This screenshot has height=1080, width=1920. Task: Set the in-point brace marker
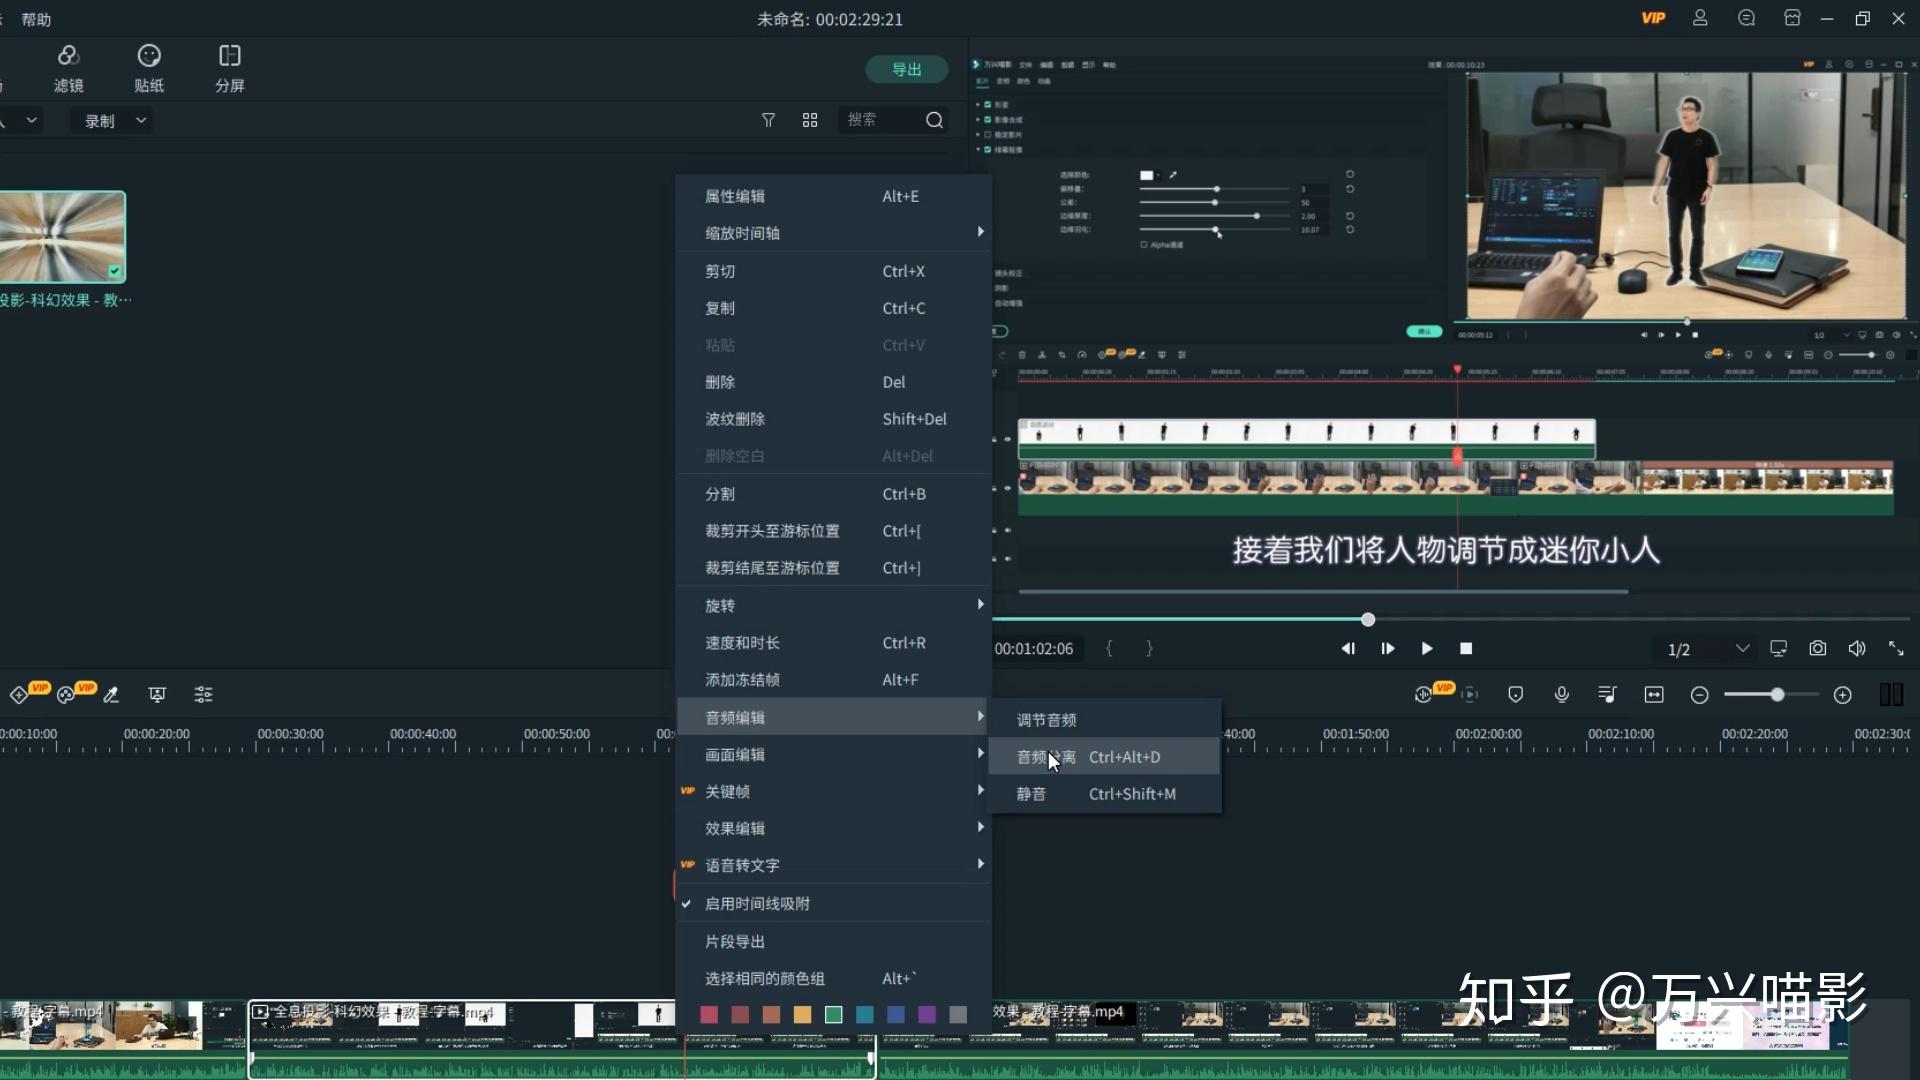pyautogui.click(x=1108, y=648)
